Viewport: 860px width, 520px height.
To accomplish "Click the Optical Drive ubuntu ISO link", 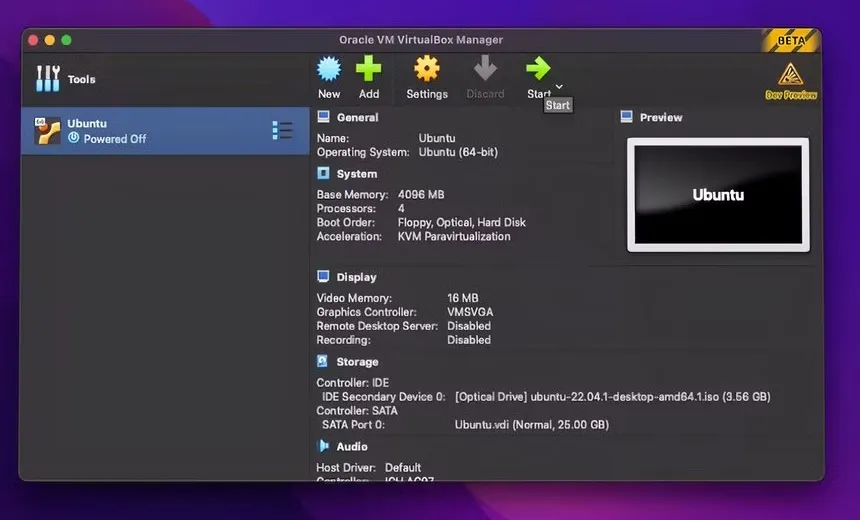I will 612,397.
